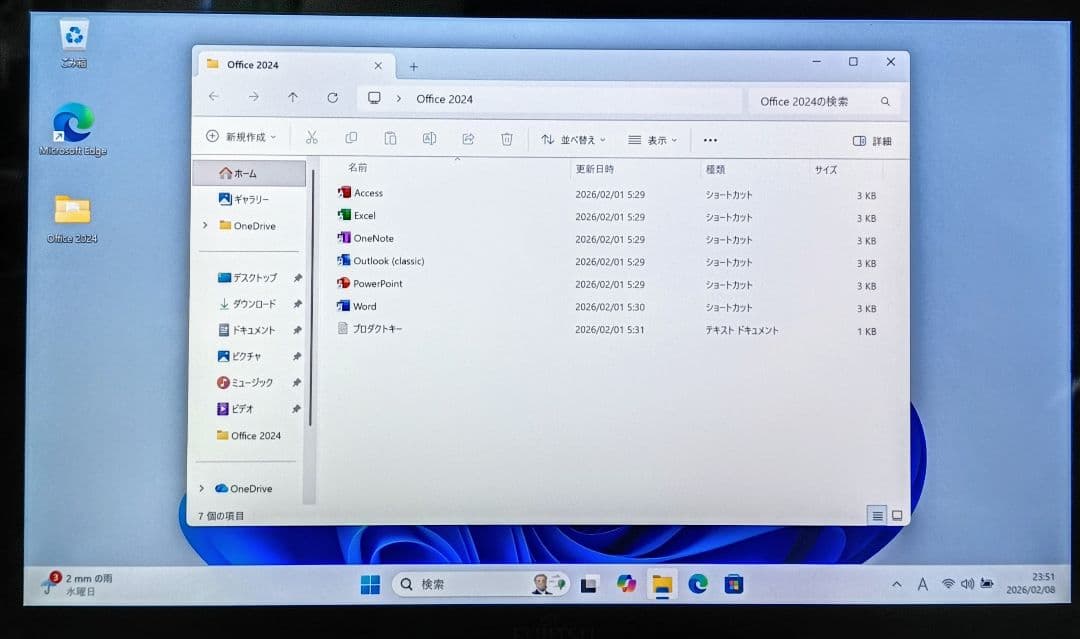Image resolution: width=1080 pixels, height=639 pixels.
Task: Click inside the Office 2024 search box
Action: pyautogui.click(x=820, y=100)
